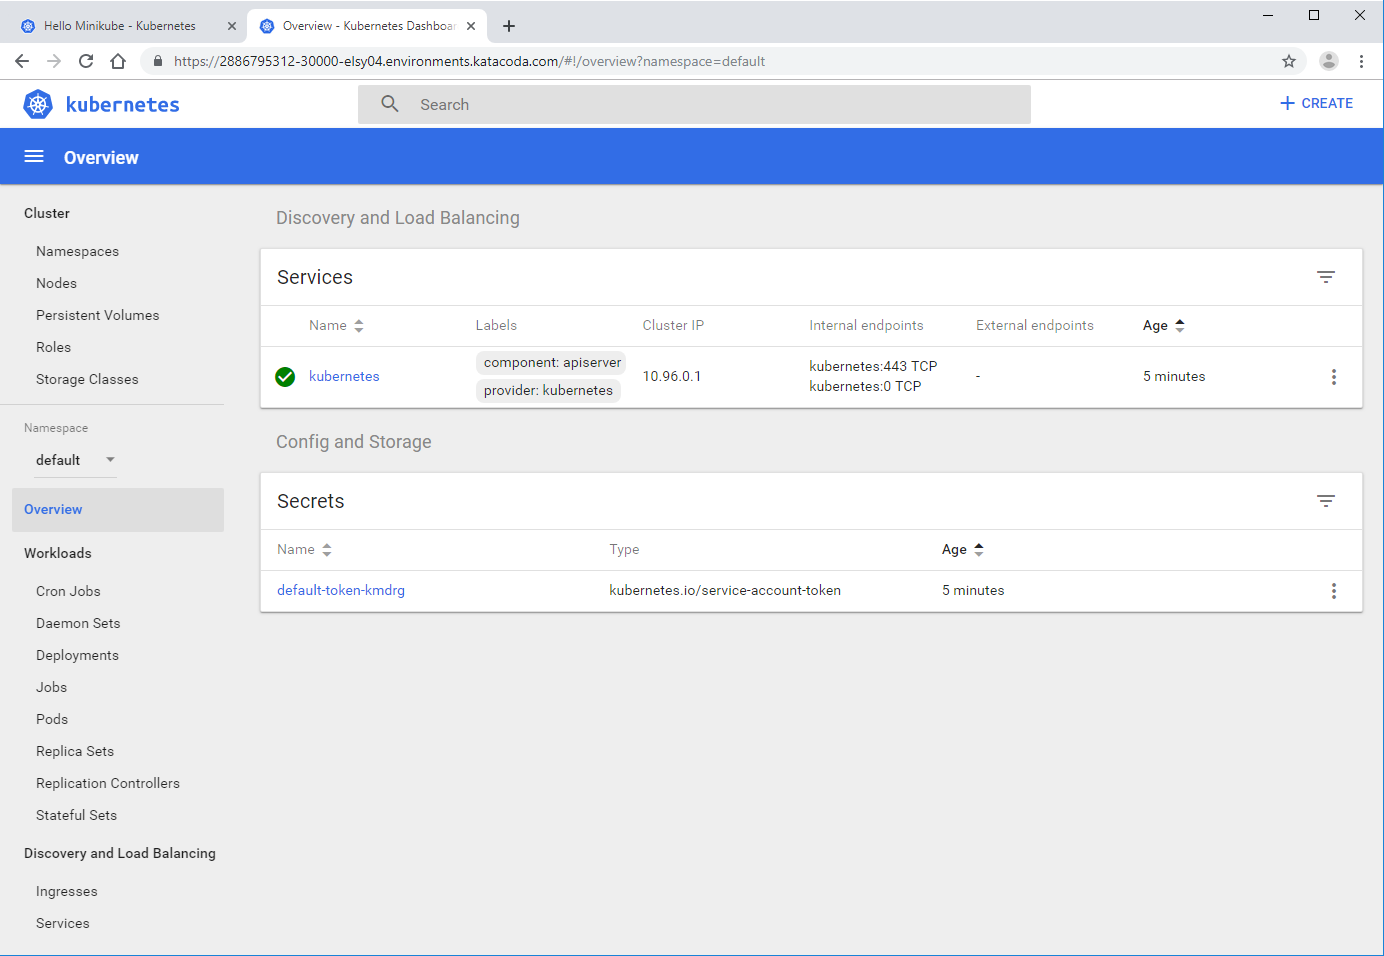Open the default namespace dropdown
This screenshot has height=956, width=1384.
(x=76, y=460)
